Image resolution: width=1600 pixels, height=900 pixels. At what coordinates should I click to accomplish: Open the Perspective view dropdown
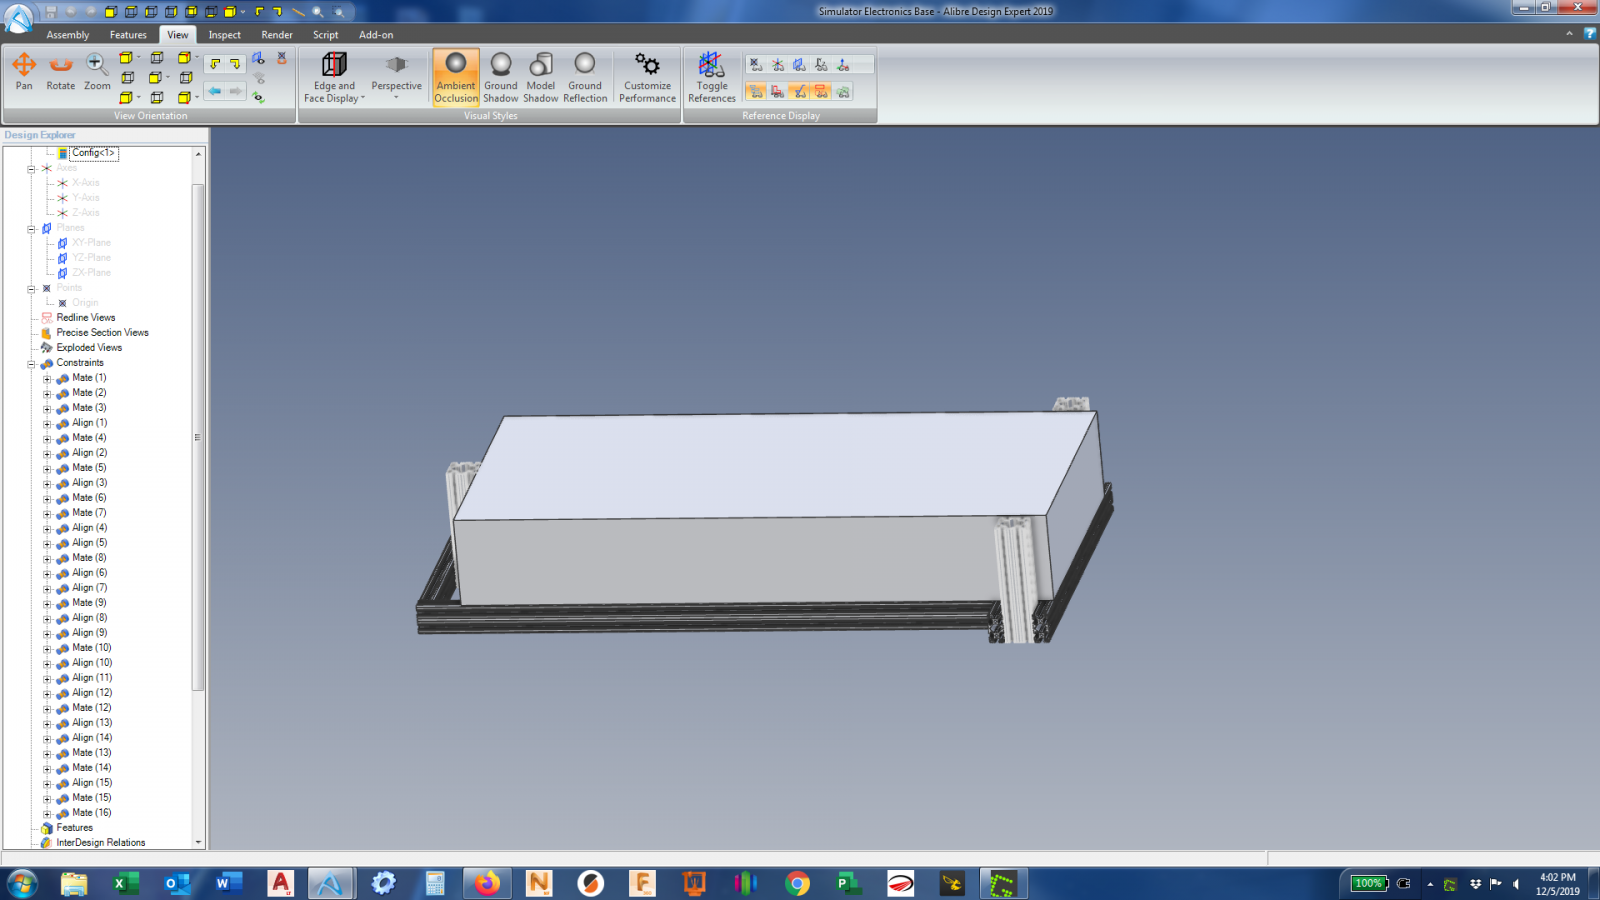tap(396, 77)
